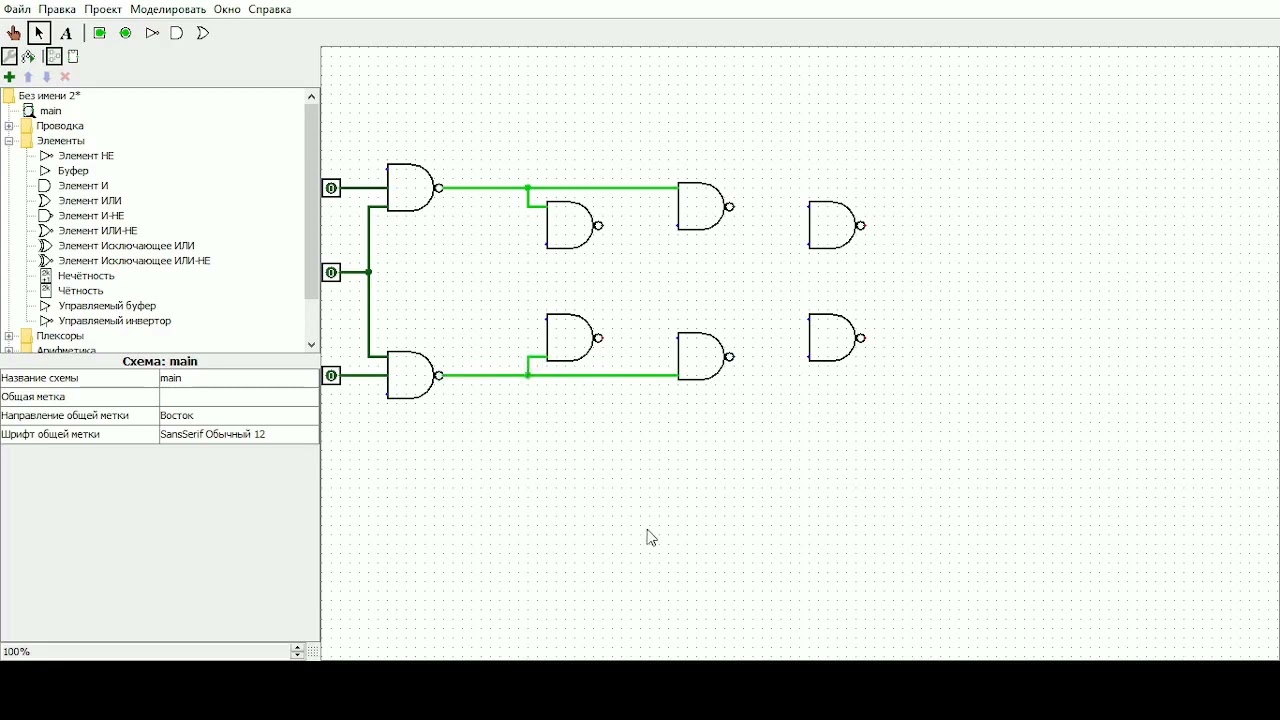Click the Плексоры folder label

[60, 336]
